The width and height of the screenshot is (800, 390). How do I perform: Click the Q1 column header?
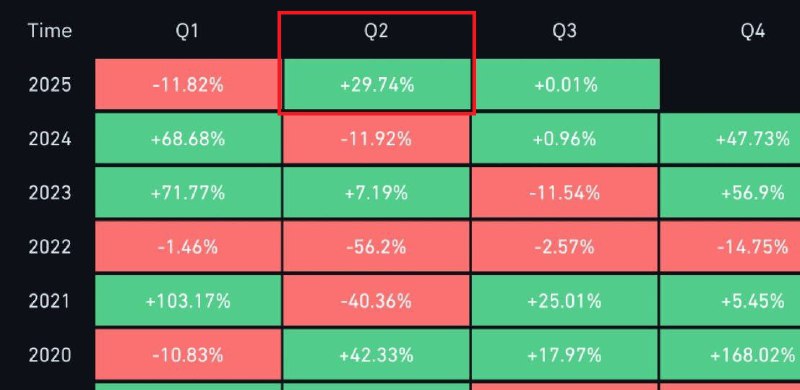coord(187,32)
